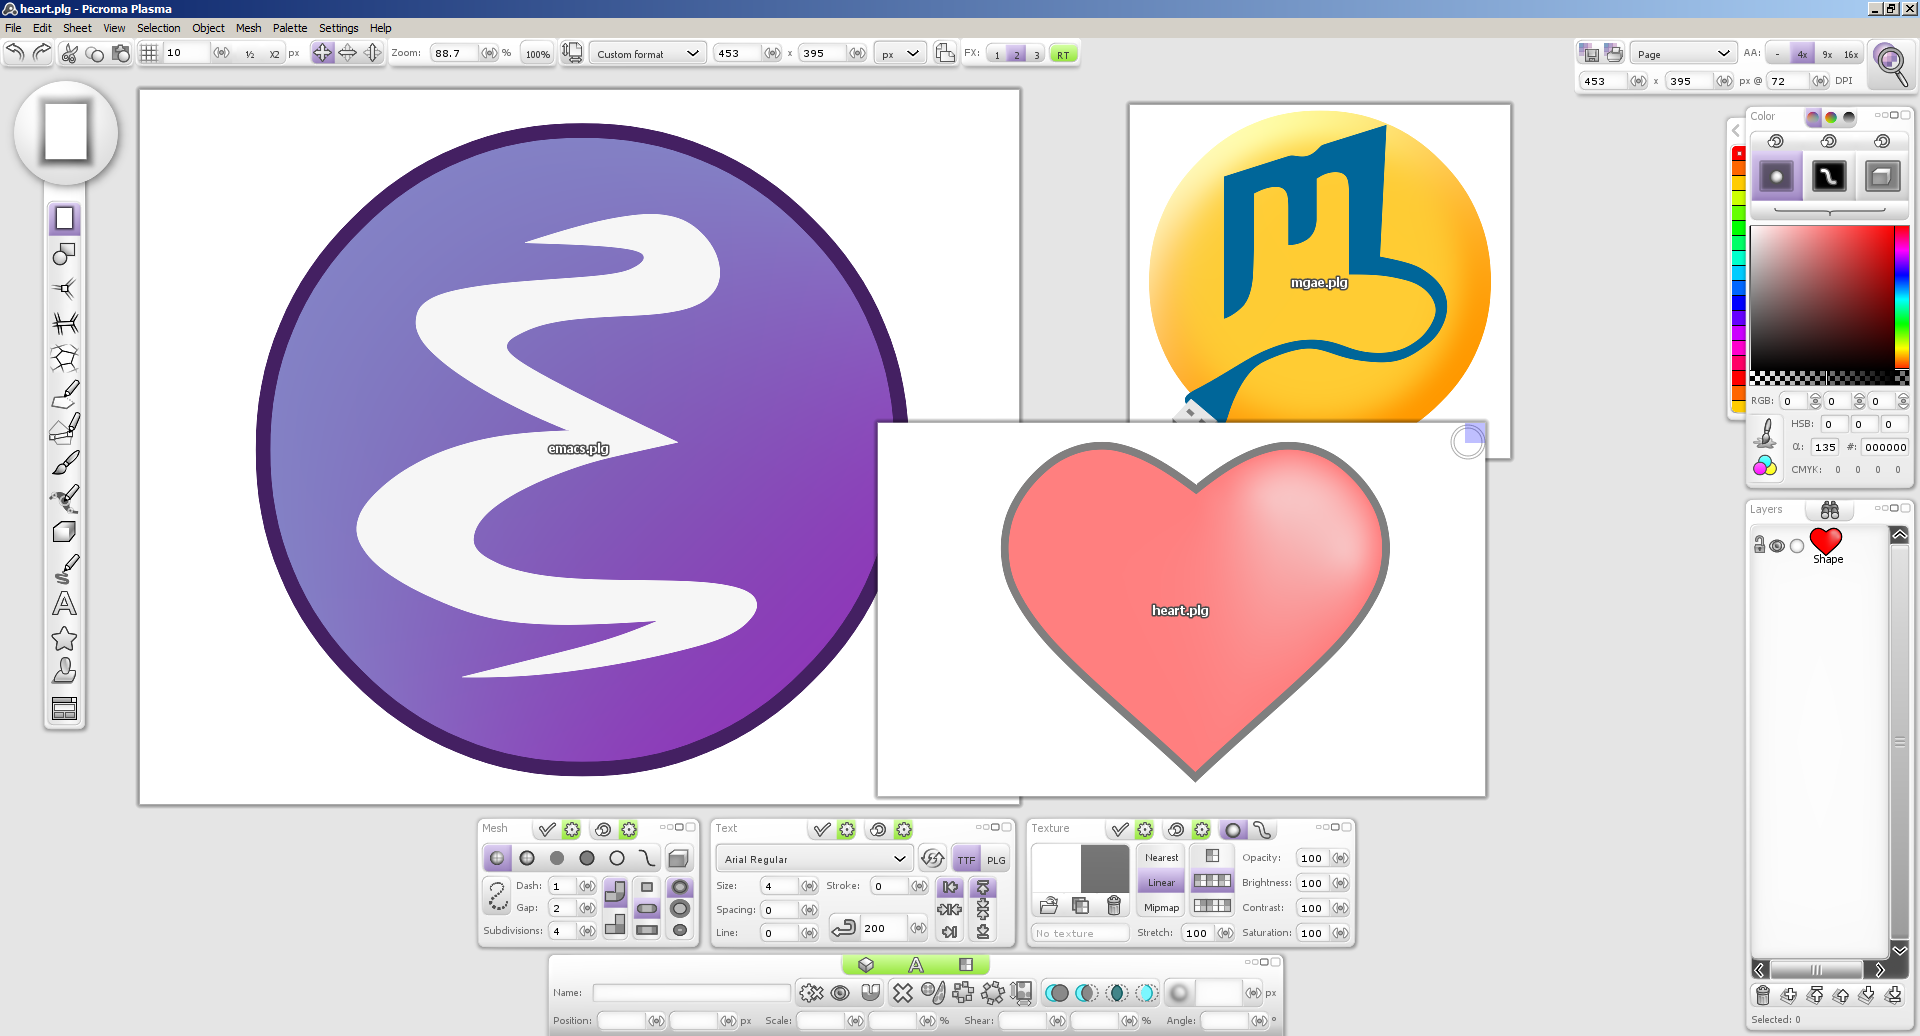Select the line color curve mode icon

[1828, 177]
